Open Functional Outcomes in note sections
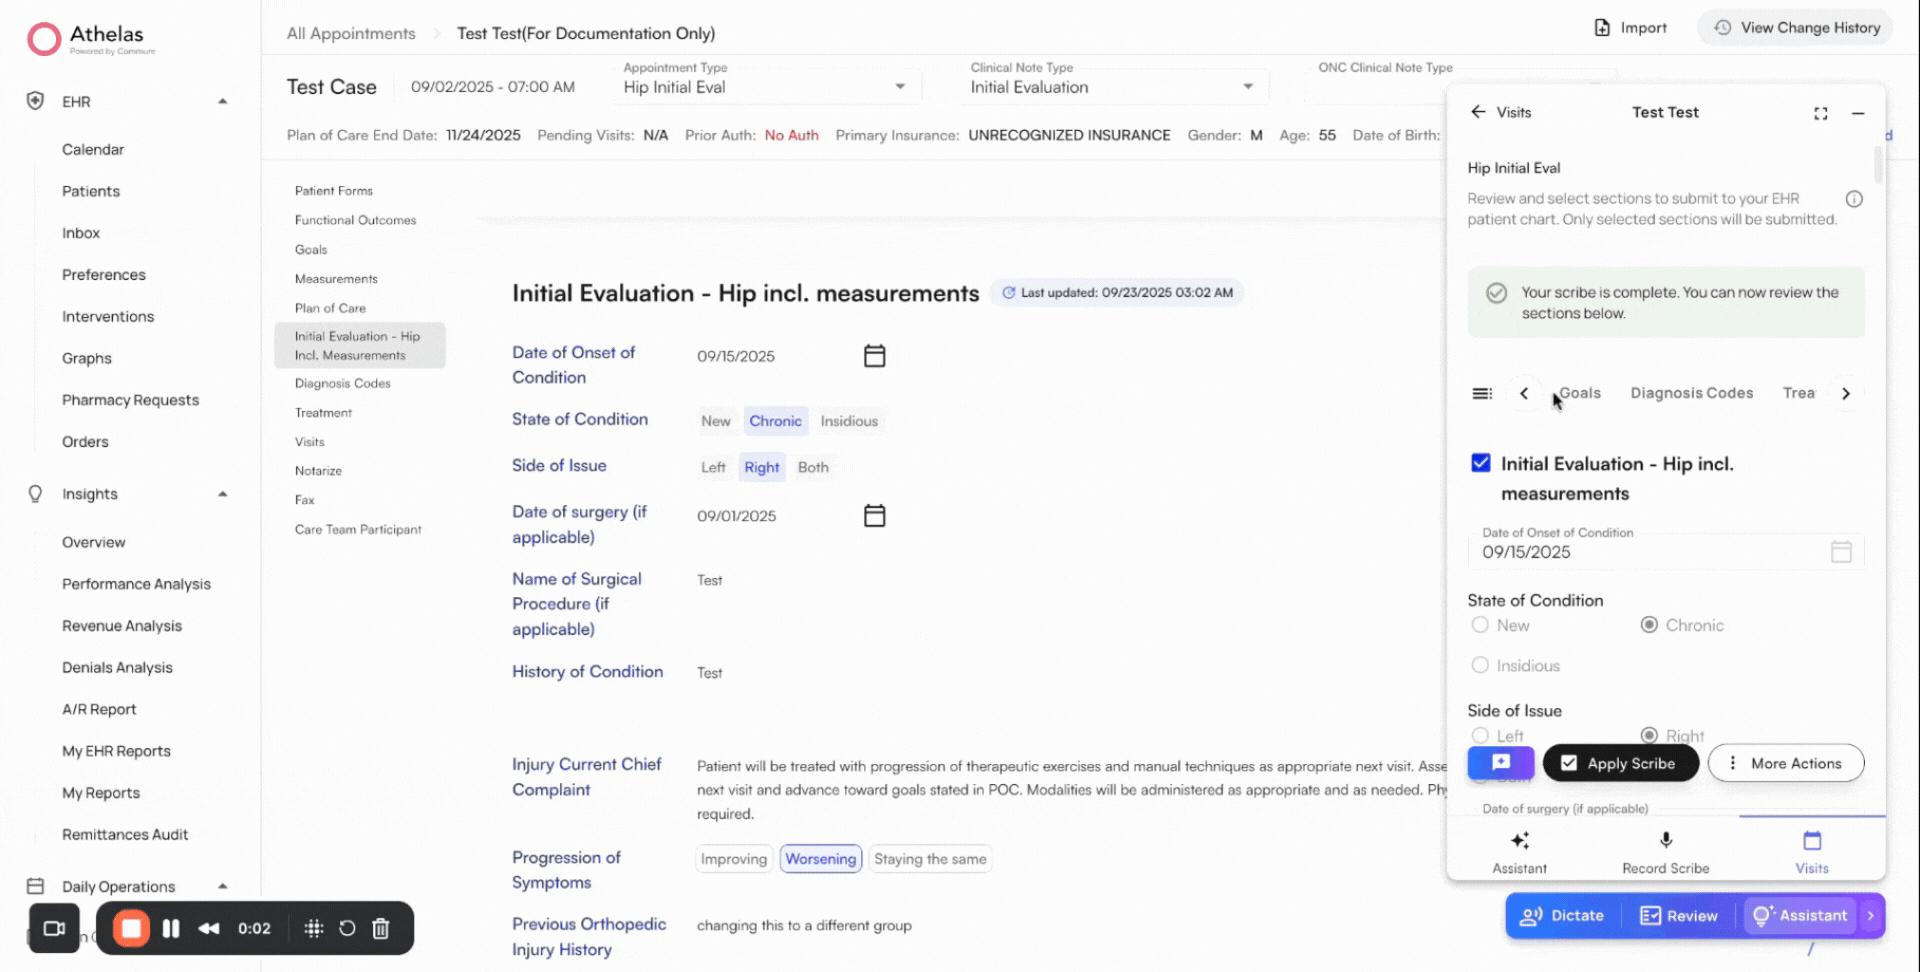The width and height of the screenshot is (1920, 972). click(355, 220)
